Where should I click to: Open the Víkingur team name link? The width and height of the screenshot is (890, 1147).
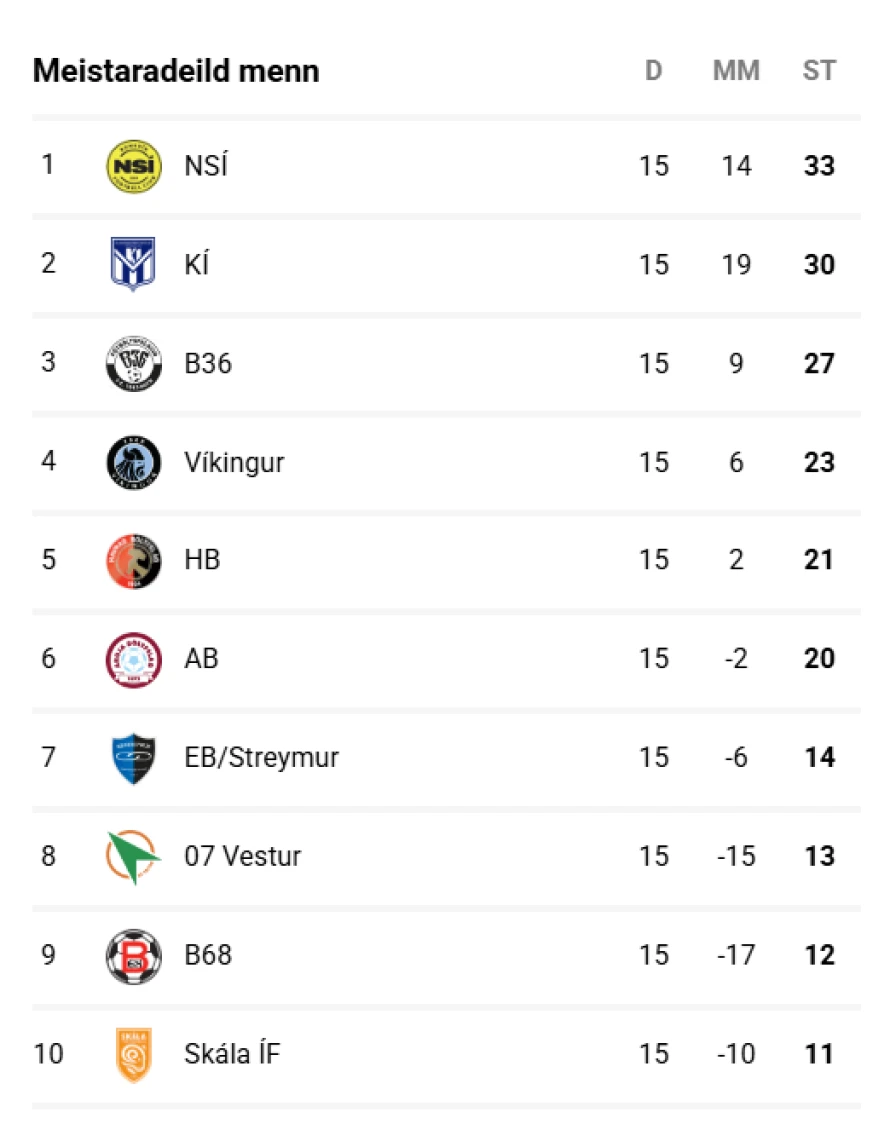pos(234,462)
